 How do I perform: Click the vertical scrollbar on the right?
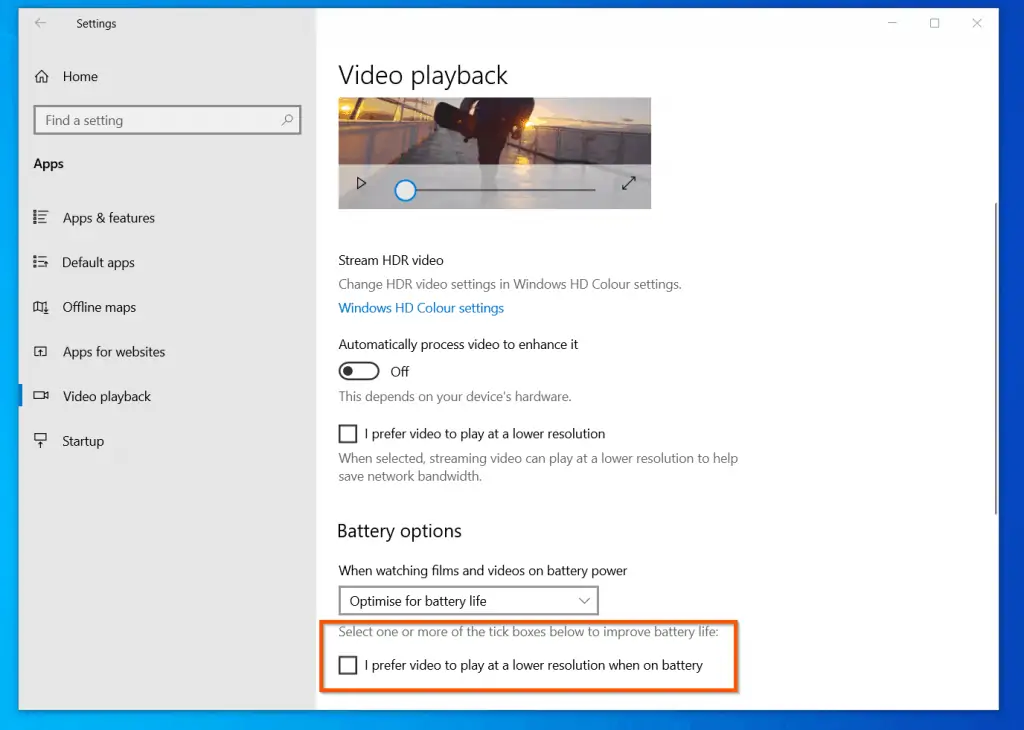click(994, 360)
